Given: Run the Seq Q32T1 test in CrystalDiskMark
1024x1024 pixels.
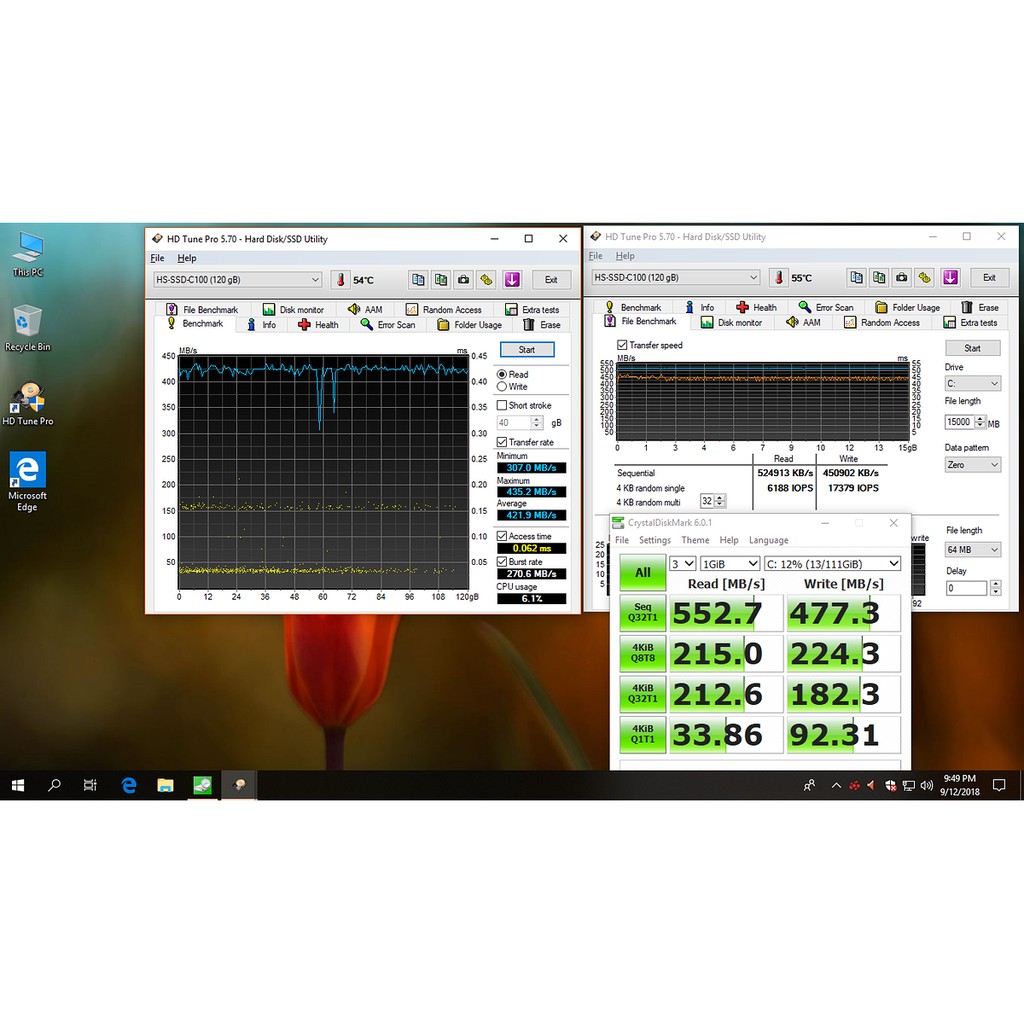Looking at the screenshot, I should point(643,613).
